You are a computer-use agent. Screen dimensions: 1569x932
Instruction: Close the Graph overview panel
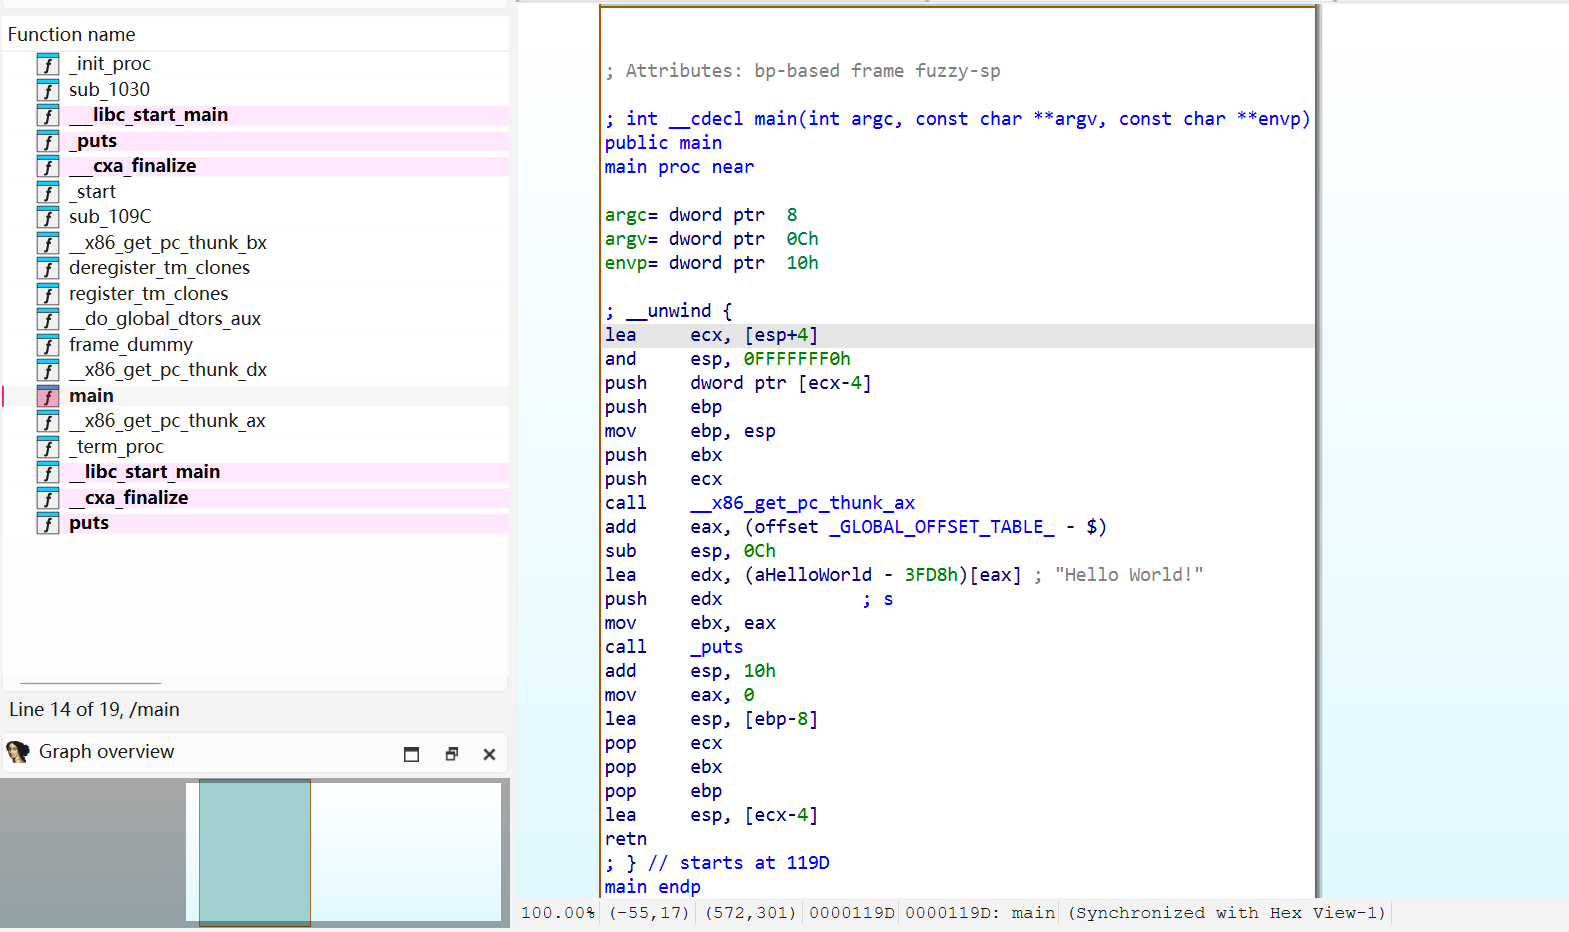pos(489,754)
